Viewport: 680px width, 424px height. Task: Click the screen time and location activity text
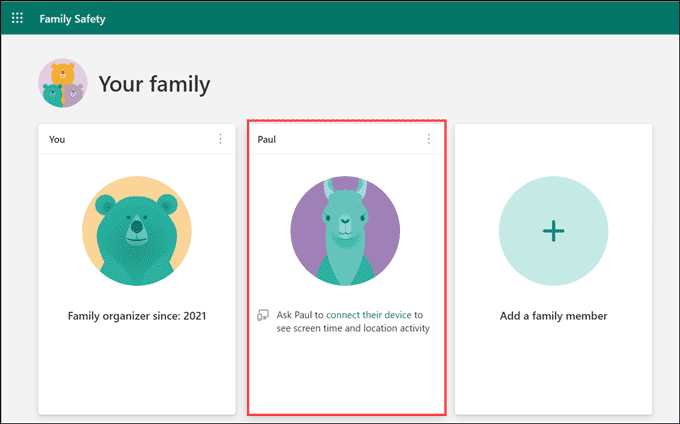(353, 328)
